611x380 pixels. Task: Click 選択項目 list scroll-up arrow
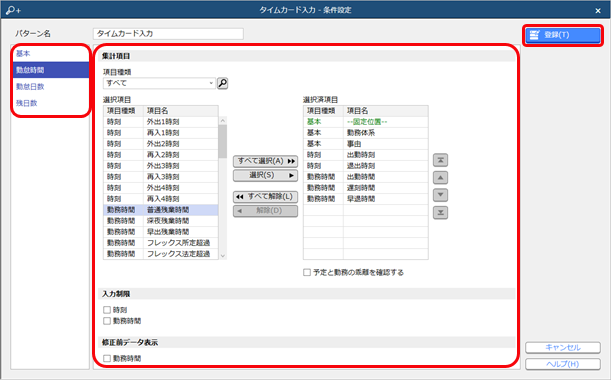(x=223, y=120)
